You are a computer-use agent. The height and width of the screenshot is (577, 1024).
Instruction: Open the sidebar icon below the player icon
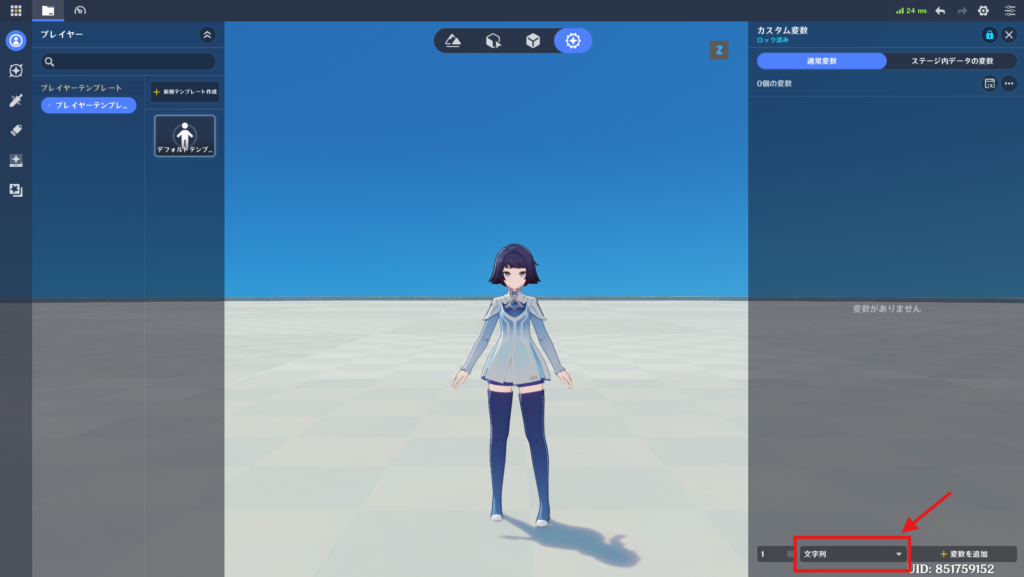click(x=16, y=70)
